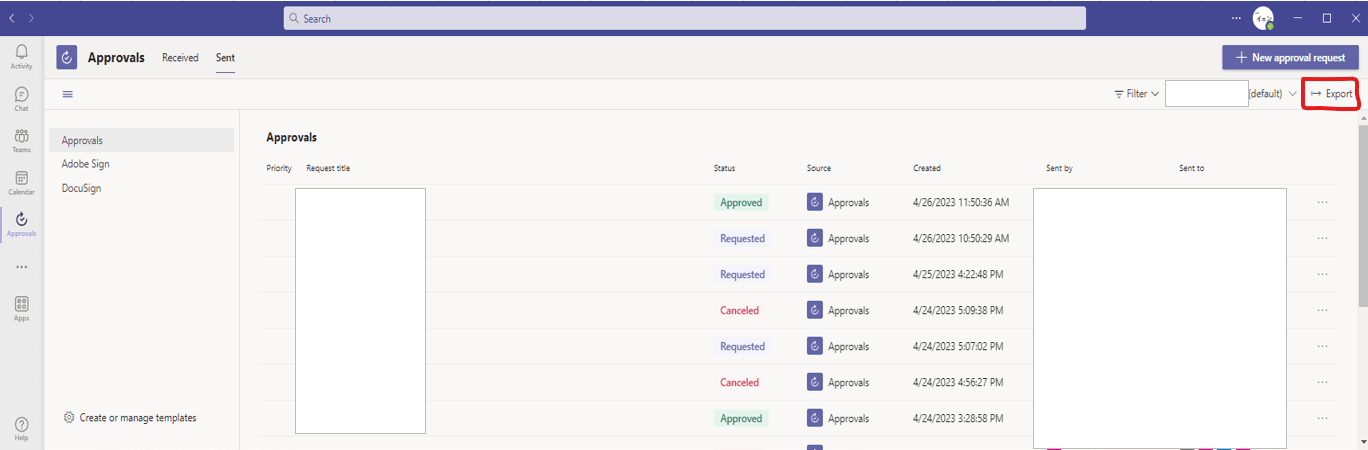
Task: Expand the Filter dropdown
Action: [1136, 94]
